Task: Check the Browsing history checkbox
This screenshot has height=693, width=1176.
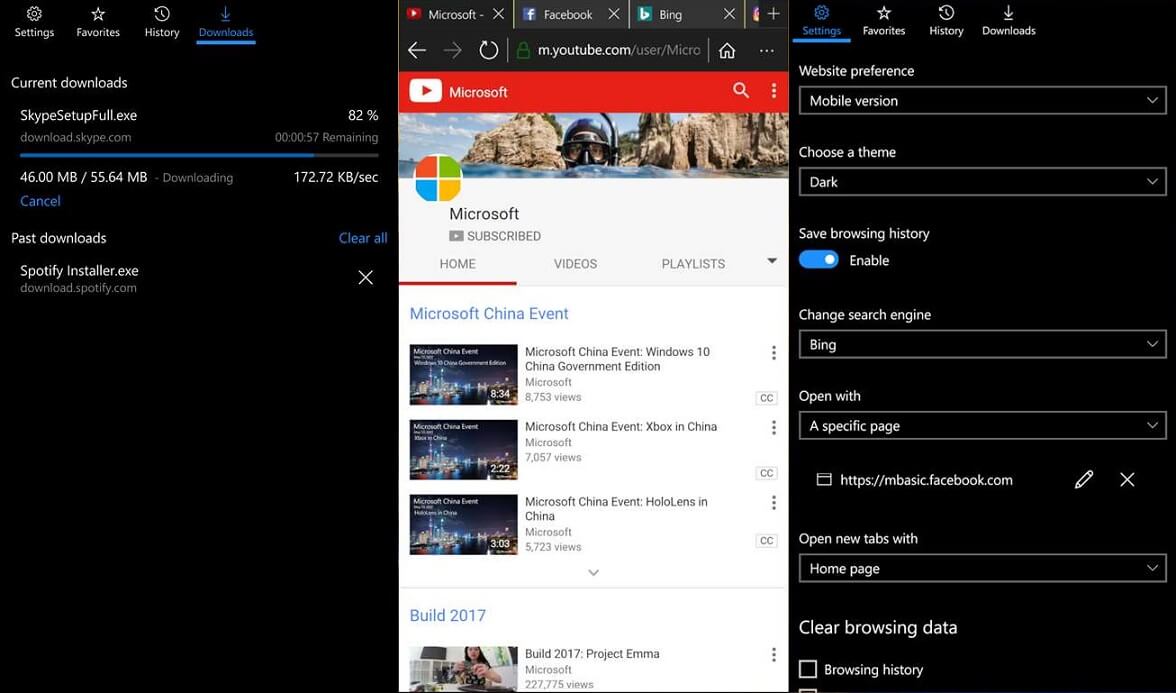Action: pos(808,669)
